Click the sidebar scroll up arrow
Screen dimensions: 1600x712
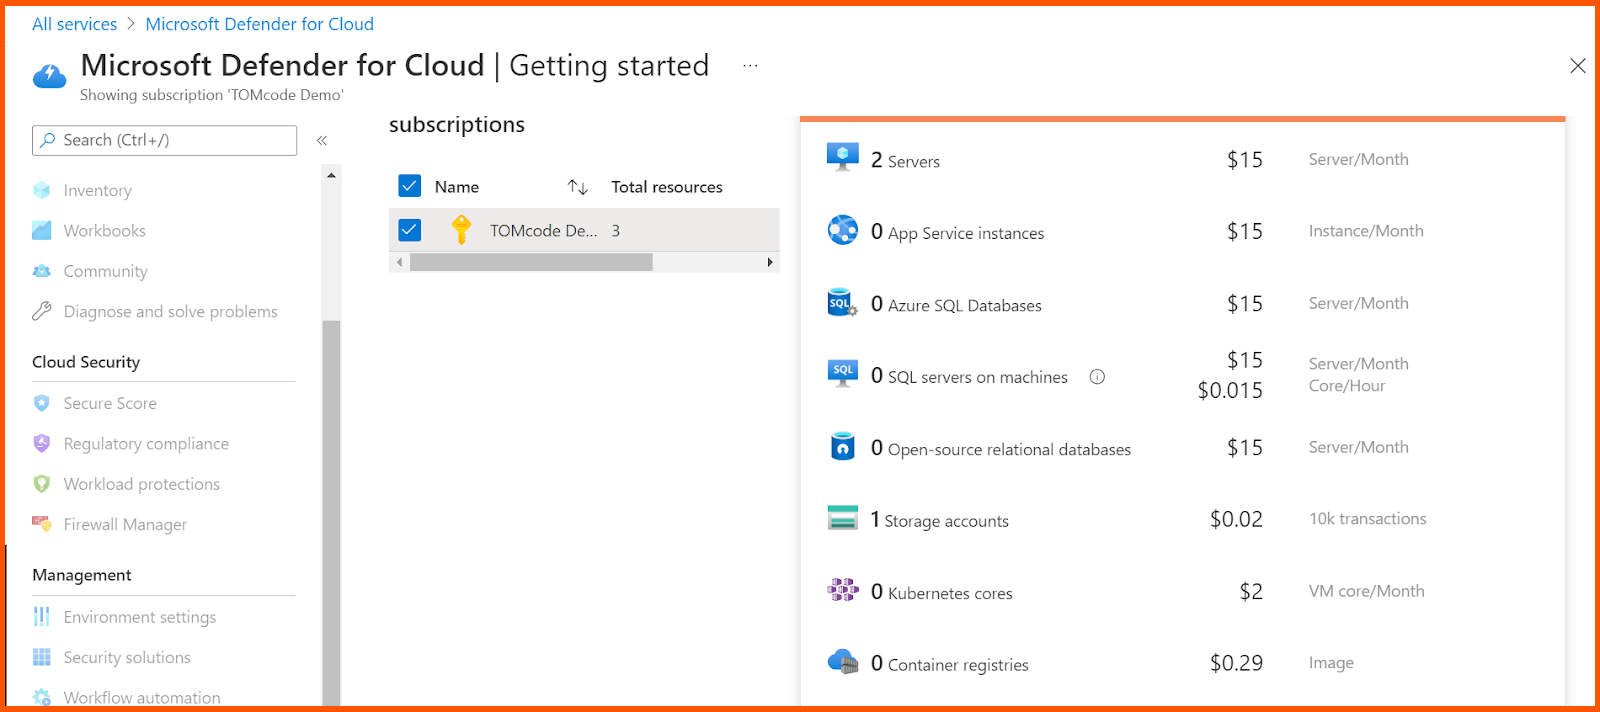point(331,175)
